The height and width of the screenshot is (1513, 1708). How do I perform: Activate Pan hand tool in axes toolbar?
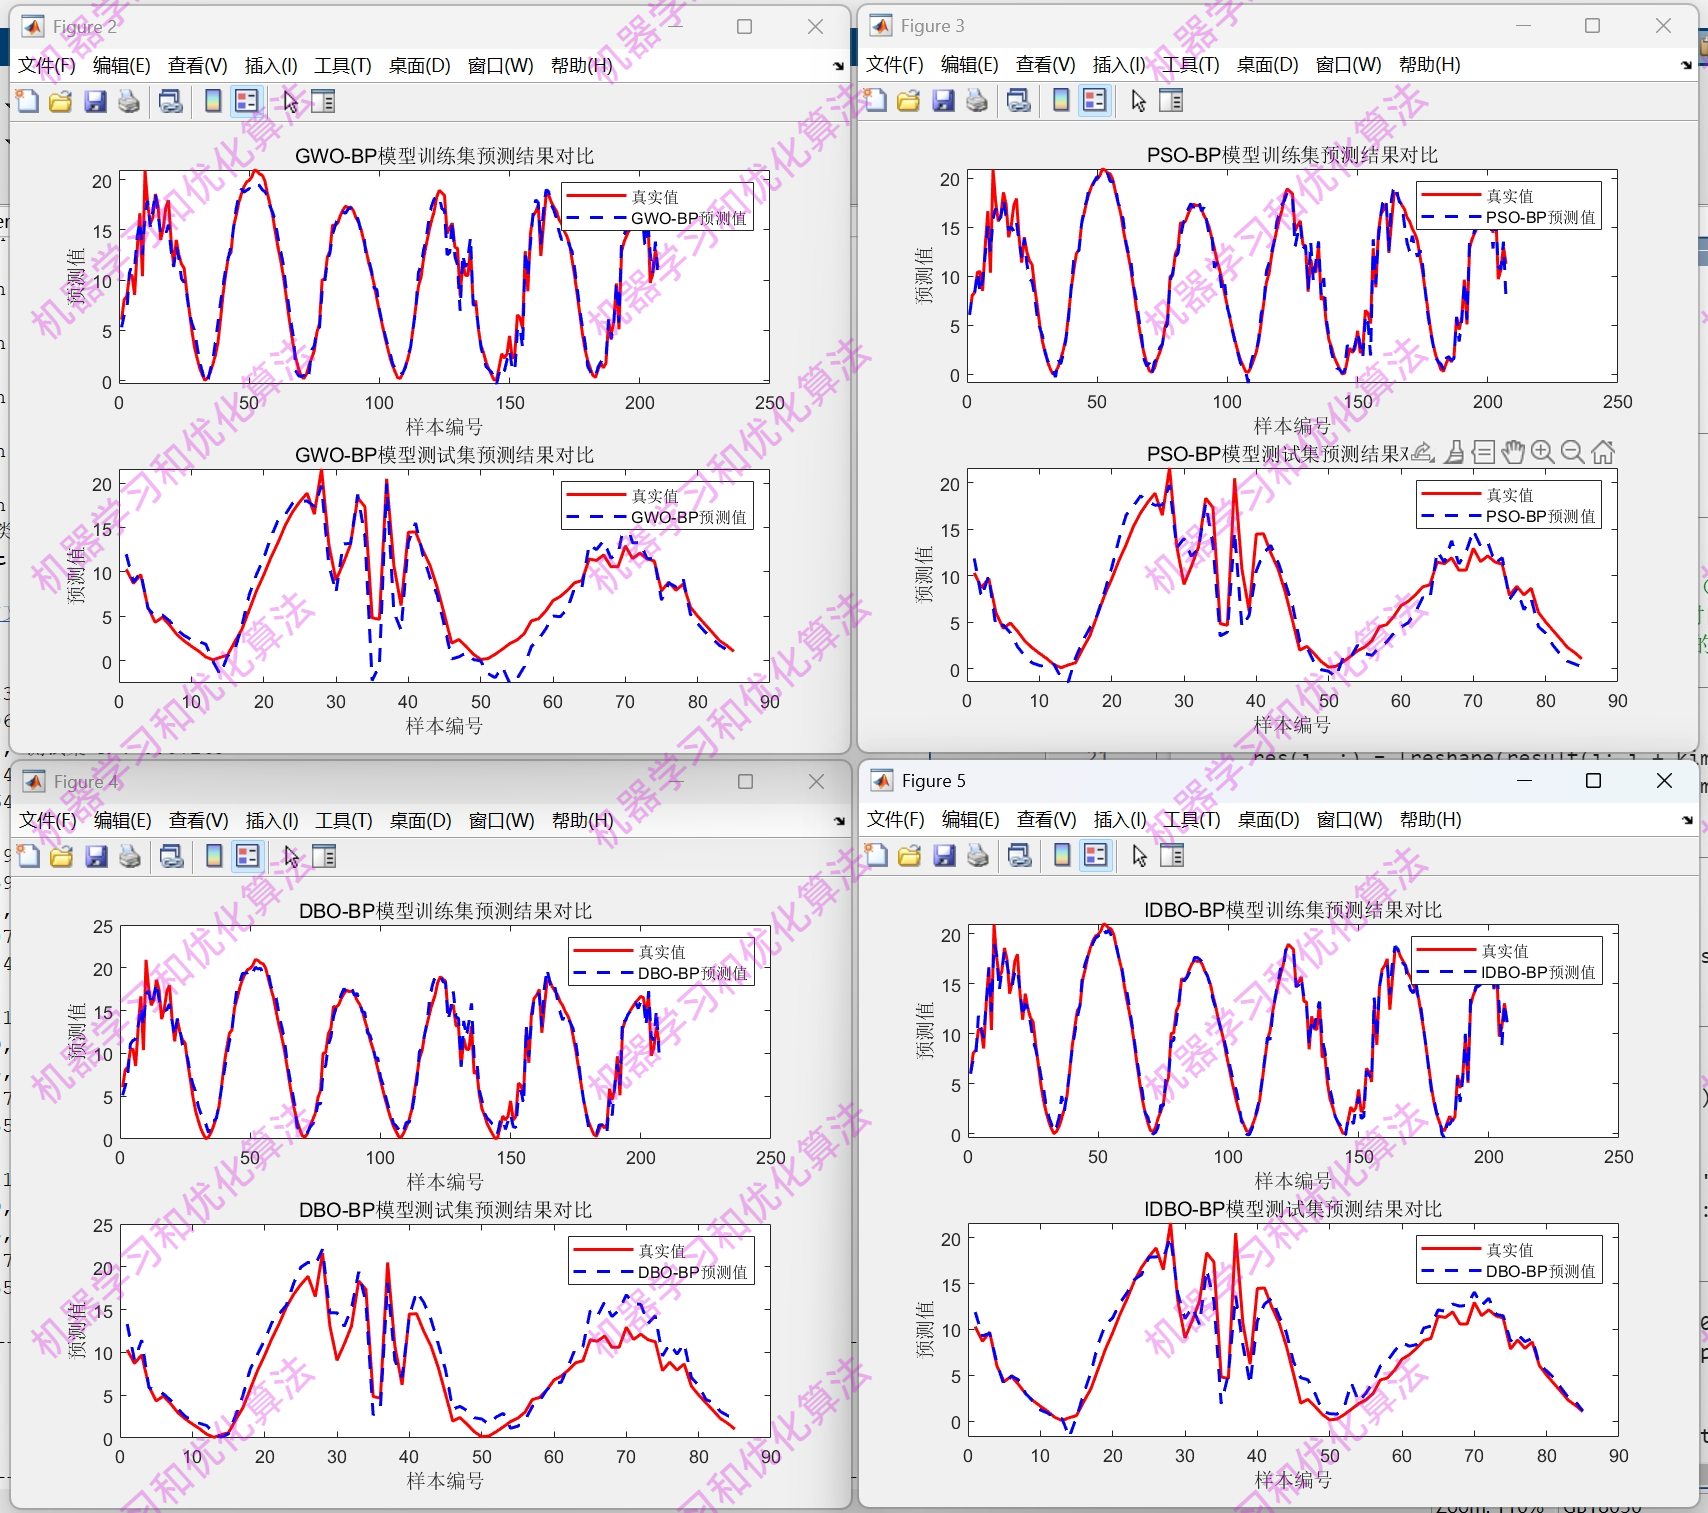[1513, 453]
